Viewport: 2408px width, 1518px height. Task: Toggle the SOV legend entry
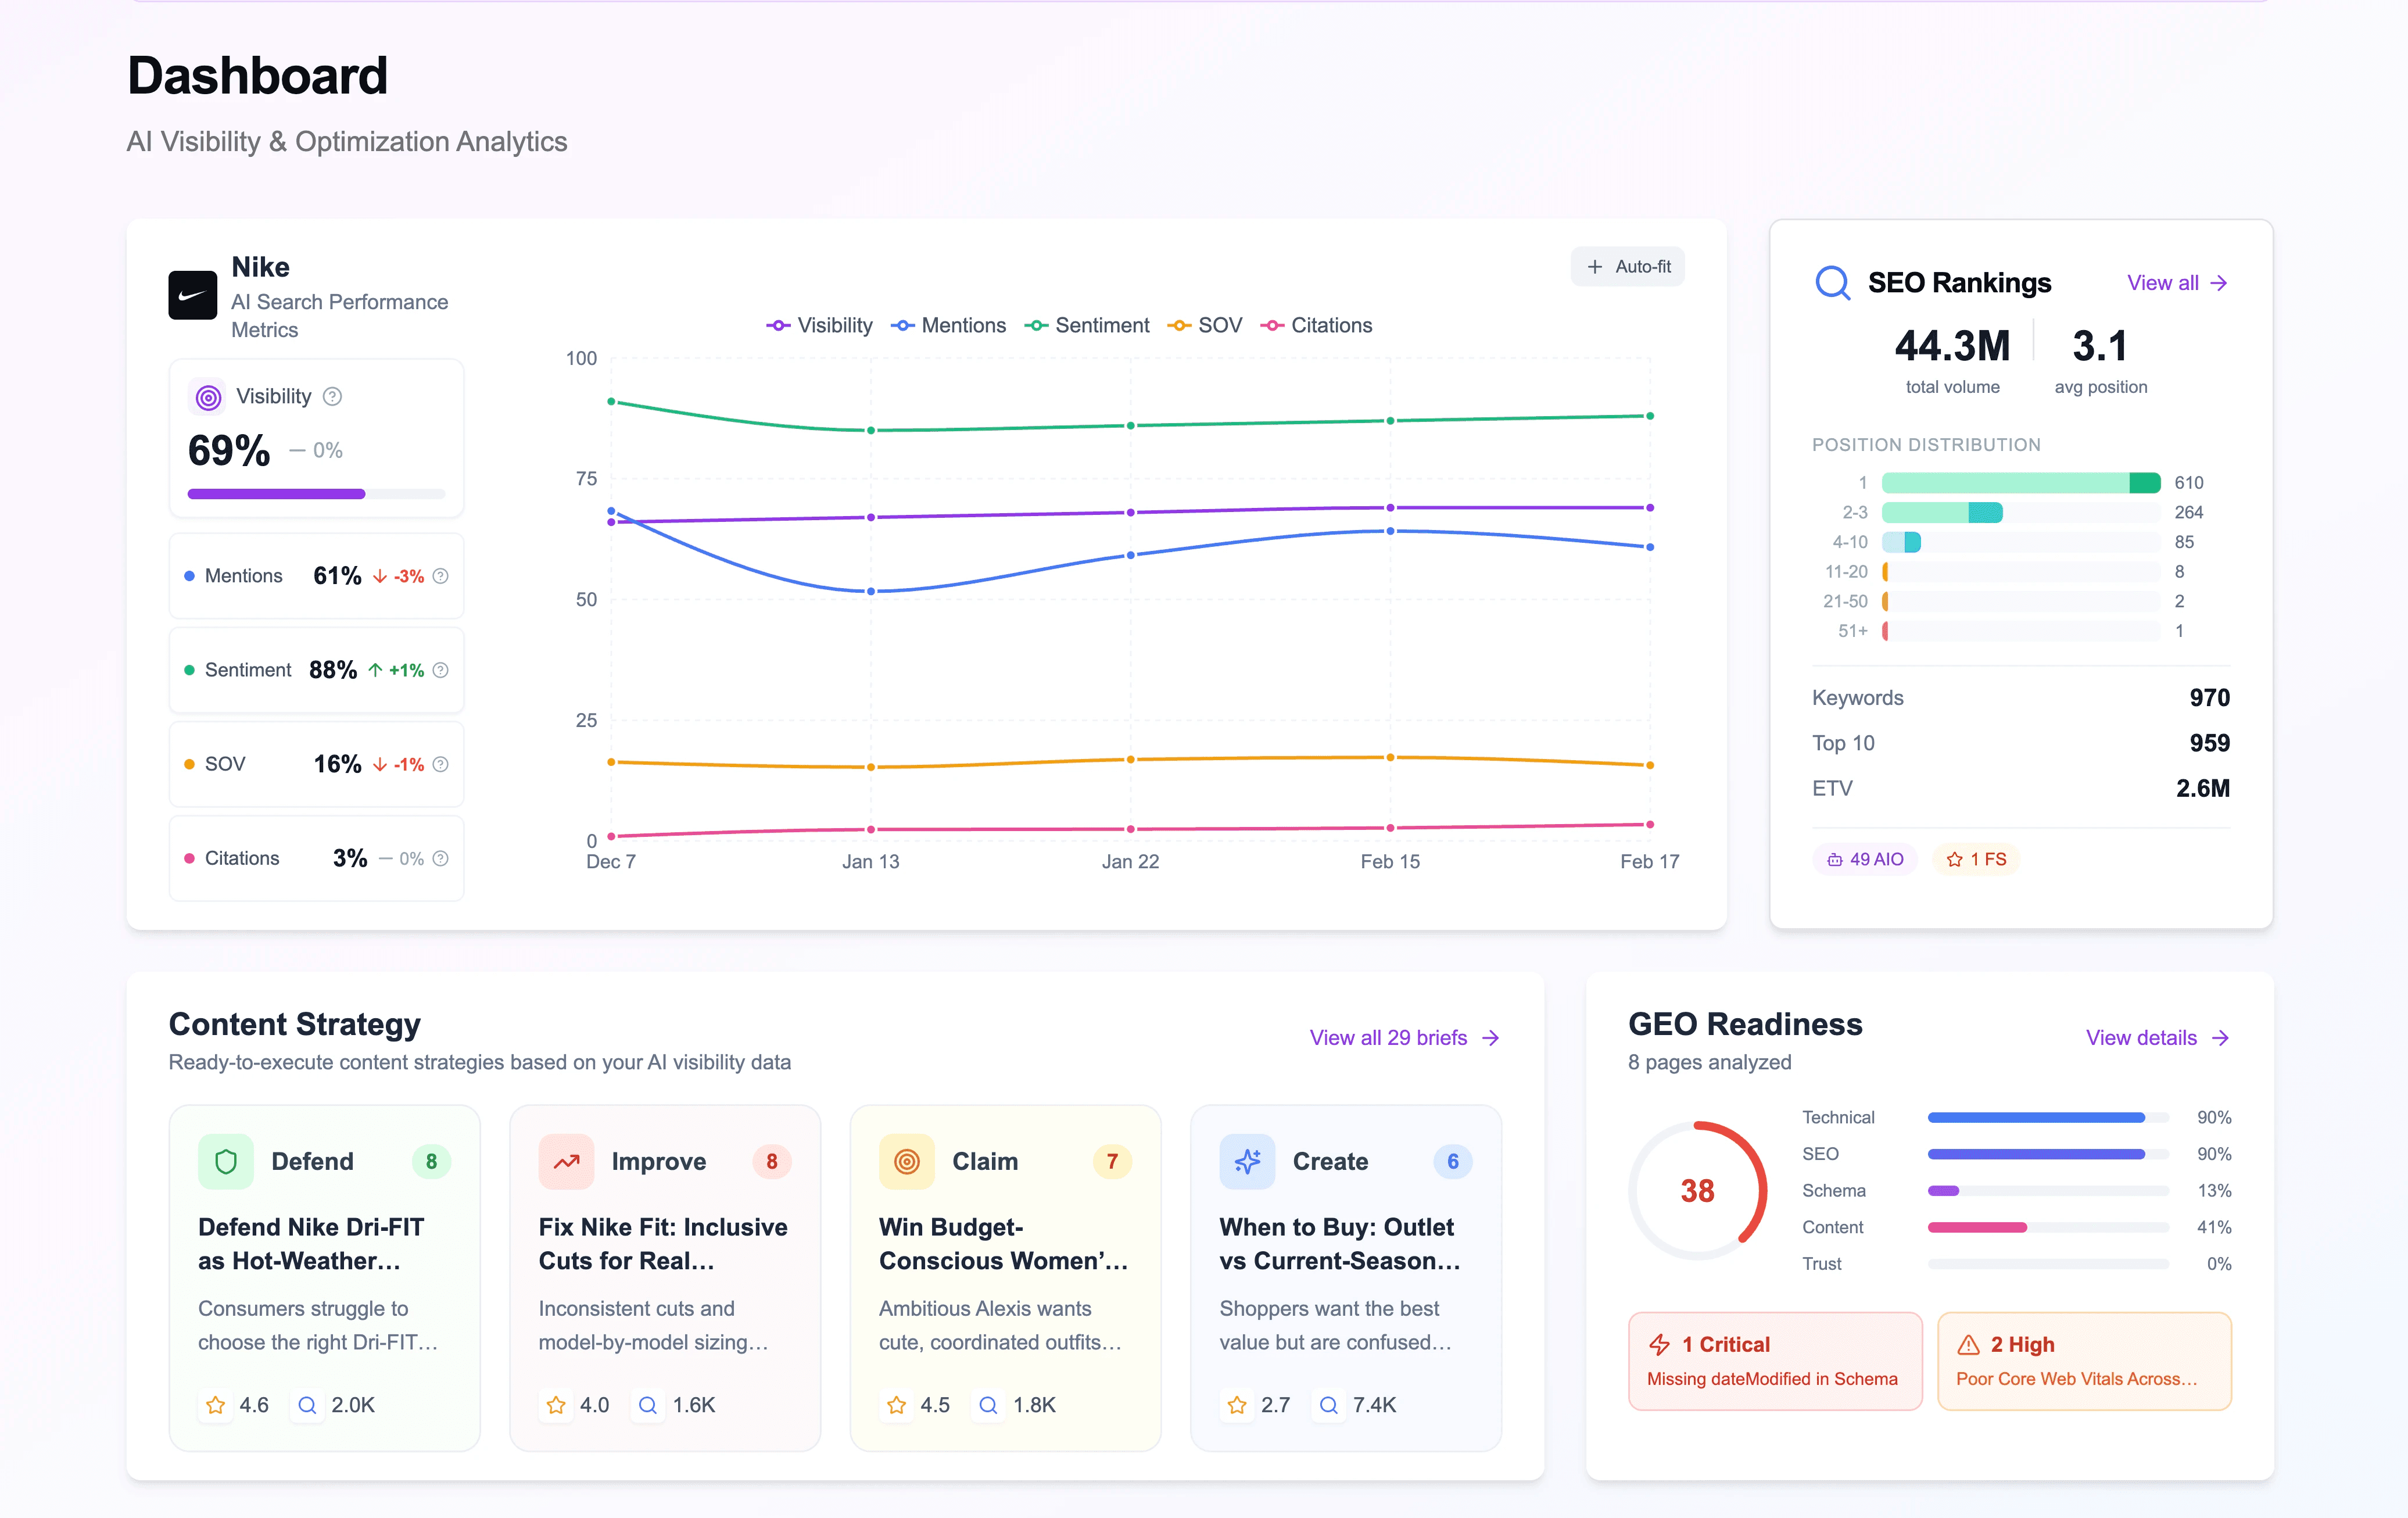1205,325
